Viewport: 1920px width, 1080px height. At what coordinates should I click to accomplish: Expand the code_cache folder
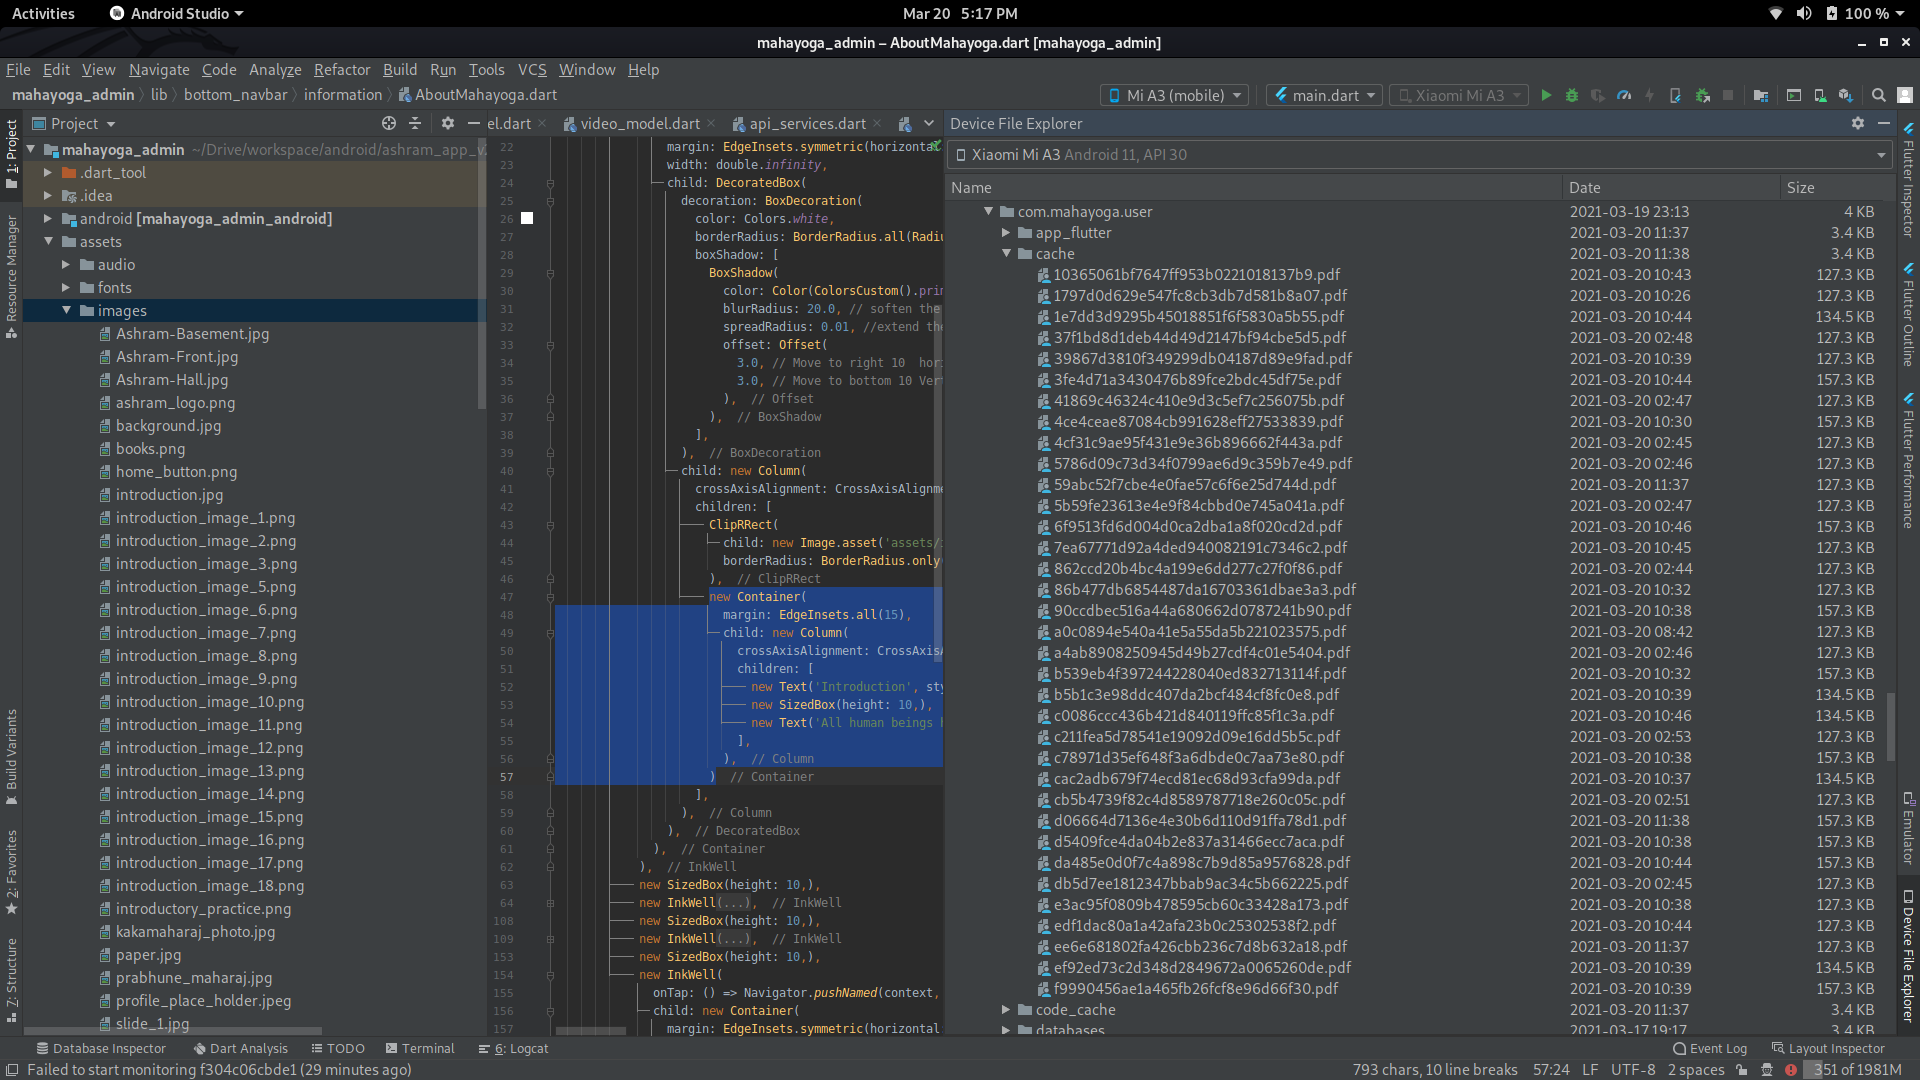pyautogui.click(x=1006, y=1010)
